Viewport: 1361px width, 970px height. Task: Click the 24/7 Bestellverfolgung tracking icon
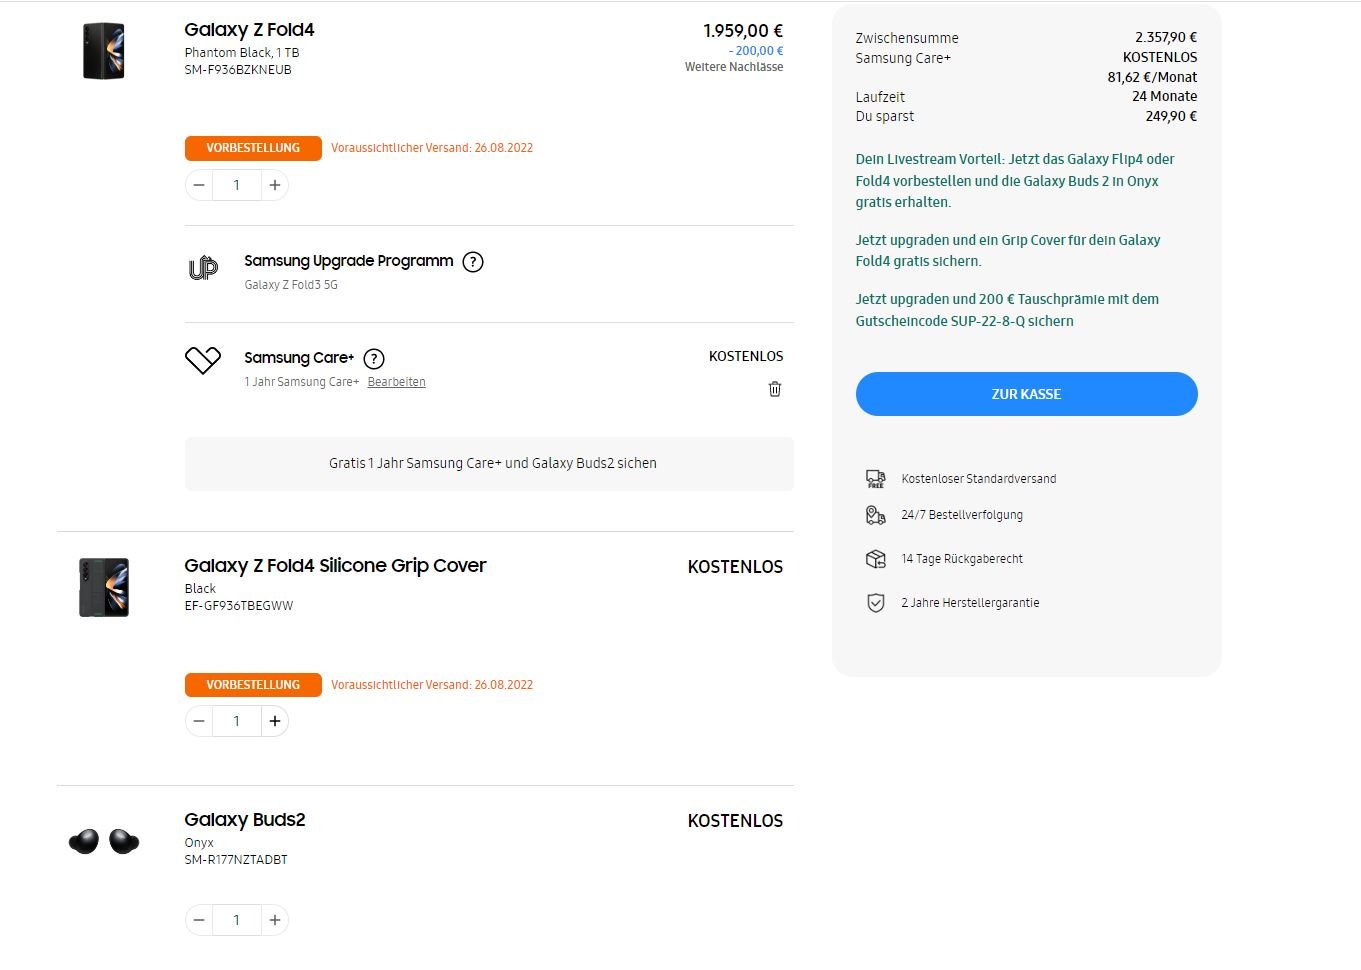click(875, 515)
